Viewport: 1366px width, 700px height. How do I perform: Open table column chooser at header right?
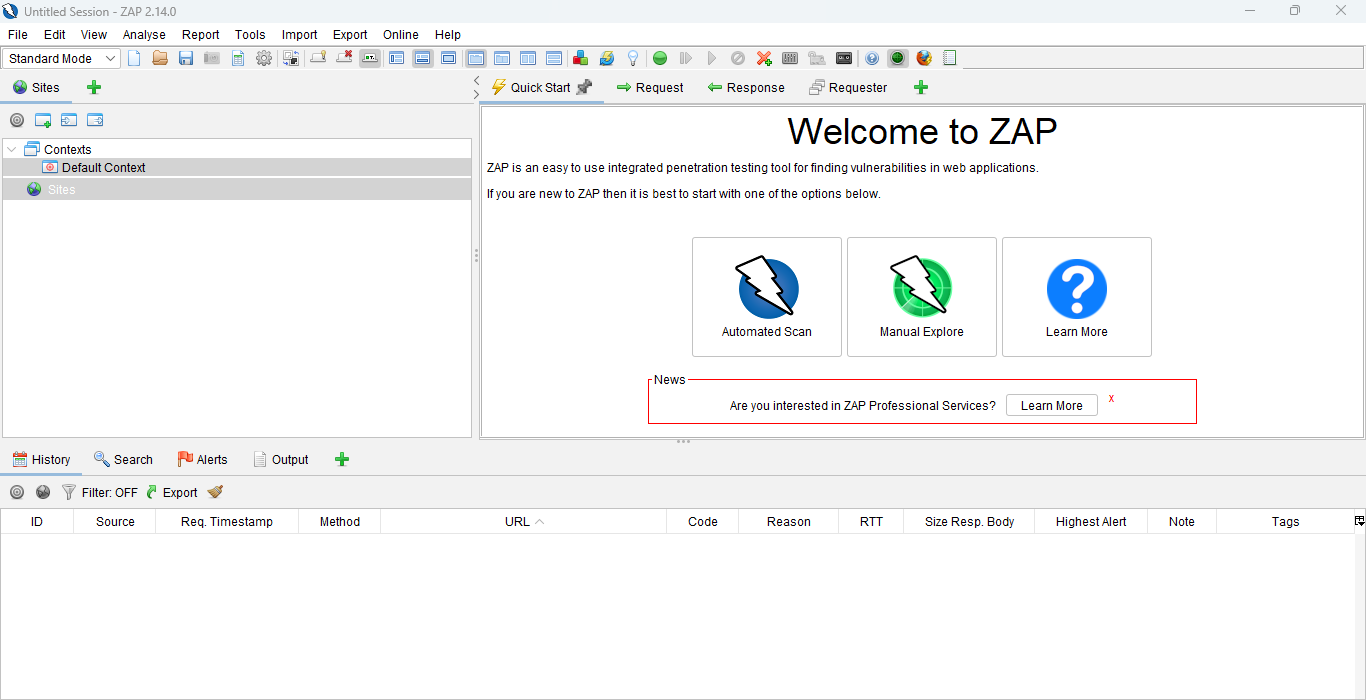(1359, 521)
